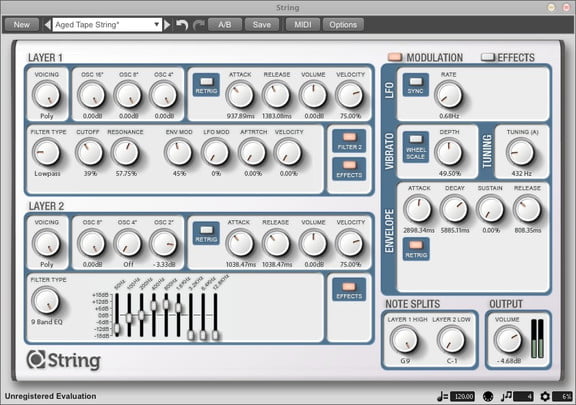The width and height of the screenshot is (576, 405).
Task: Click the Env Mod knob
Action: (179, 153)
